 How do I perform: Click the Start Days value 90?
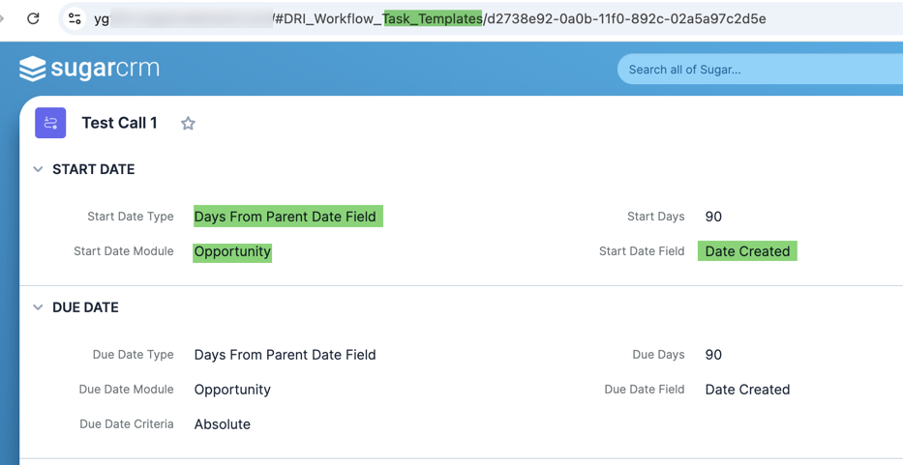point(713,217)
